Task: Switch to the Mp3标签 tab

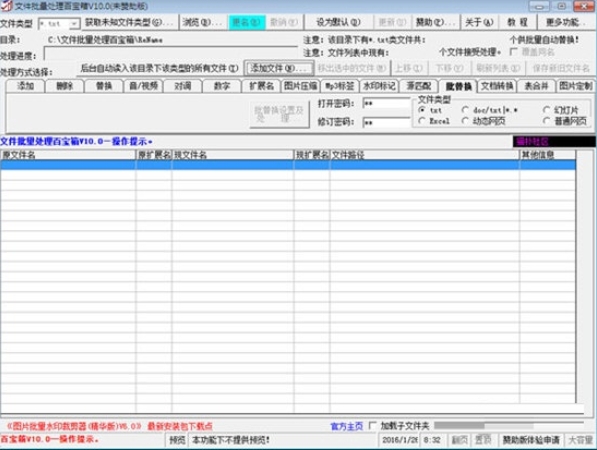Action: coord(340,86)
